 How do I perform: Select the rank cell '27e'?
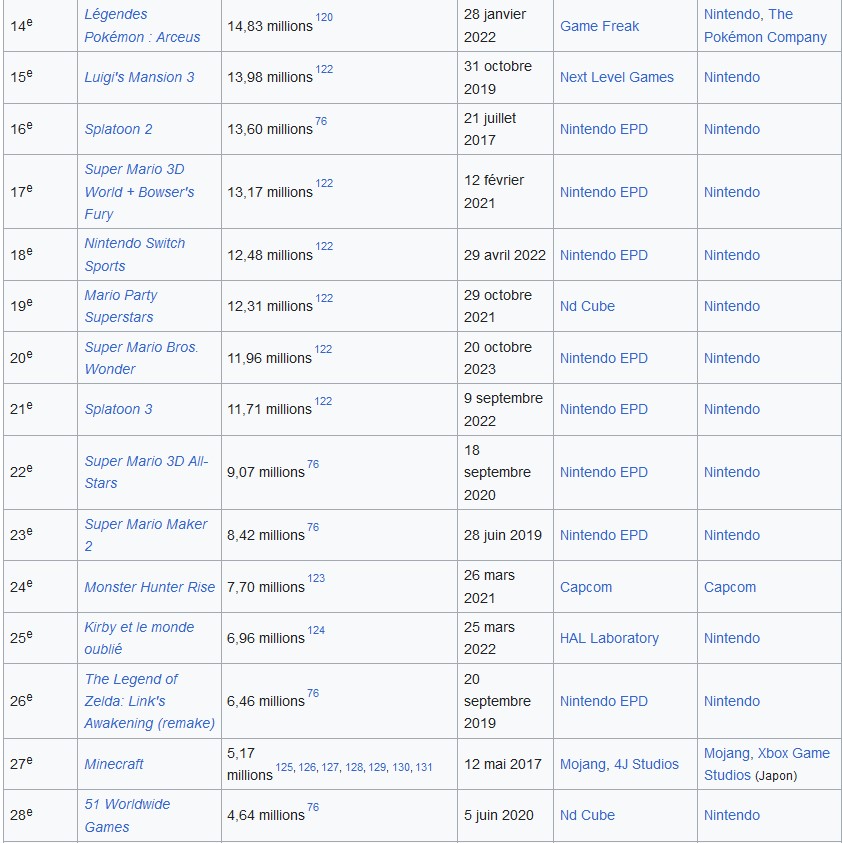(x=40, y=764)
